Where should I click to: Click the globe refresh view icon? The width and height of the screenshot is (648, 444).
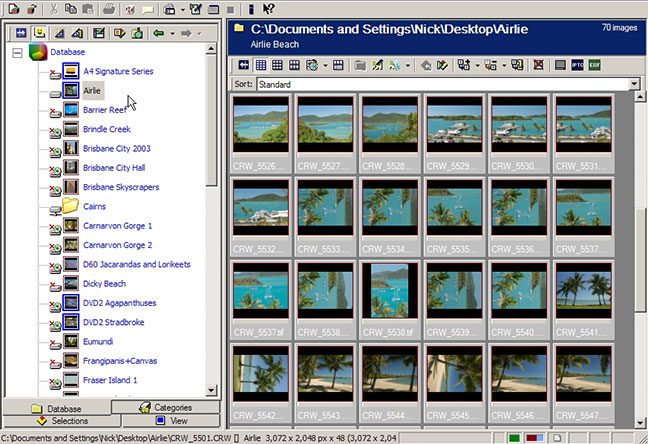(312, 65)
